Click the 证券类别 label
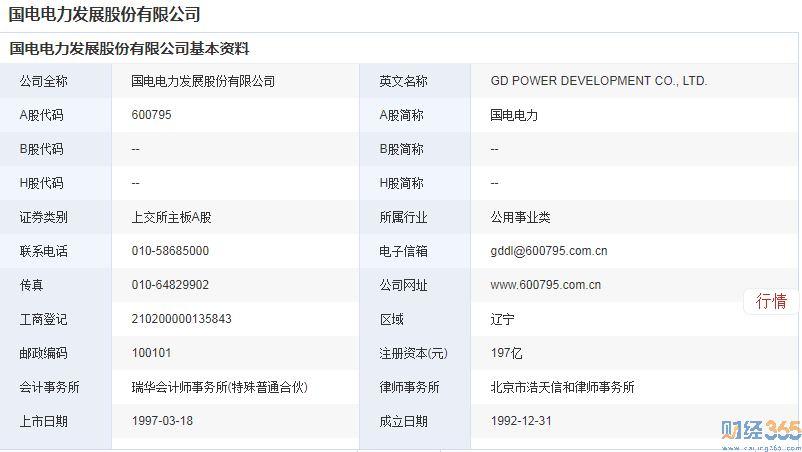The image size is (802, 452). [43, 217]
